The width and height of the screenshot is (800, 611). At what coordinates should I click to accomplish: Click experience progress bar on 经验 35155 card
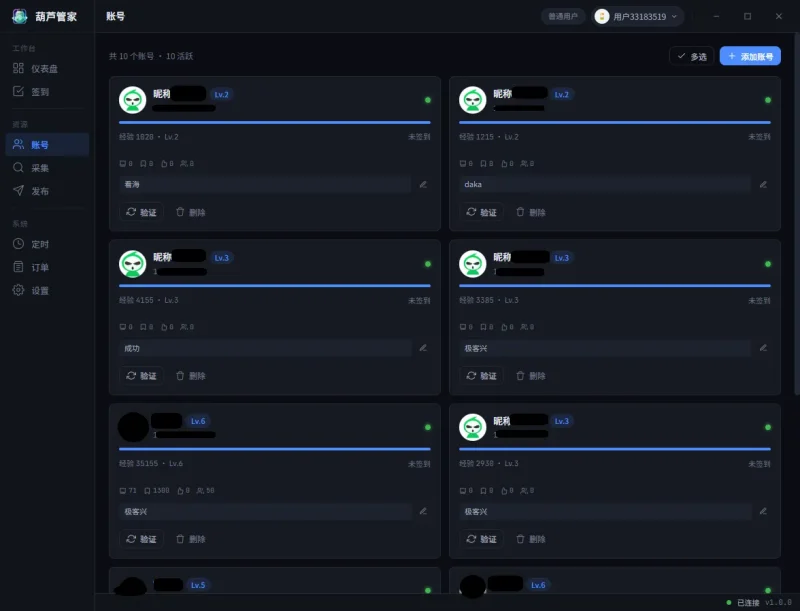pos(274,449)
